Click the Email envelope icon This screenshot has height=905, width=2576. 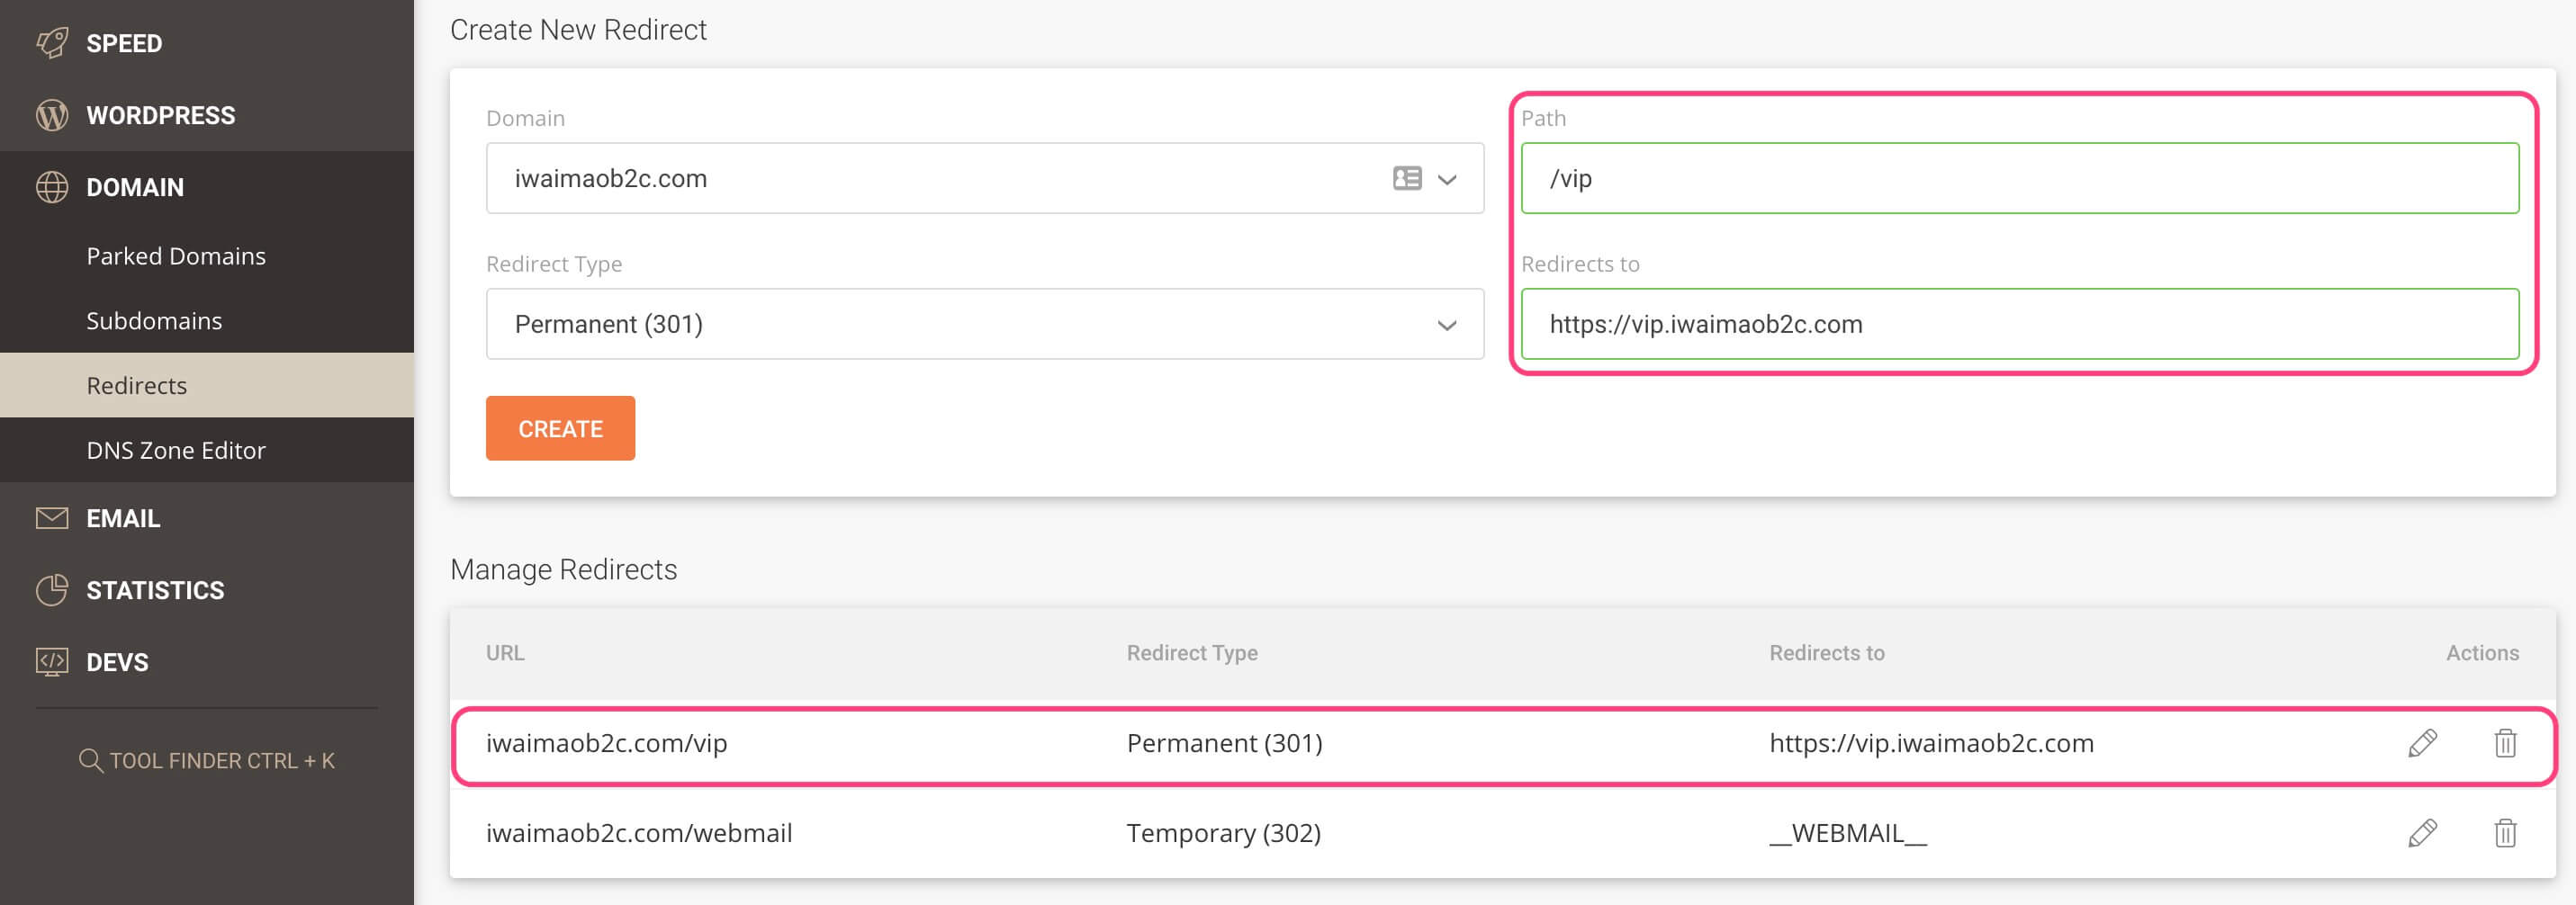click(52, 518)
